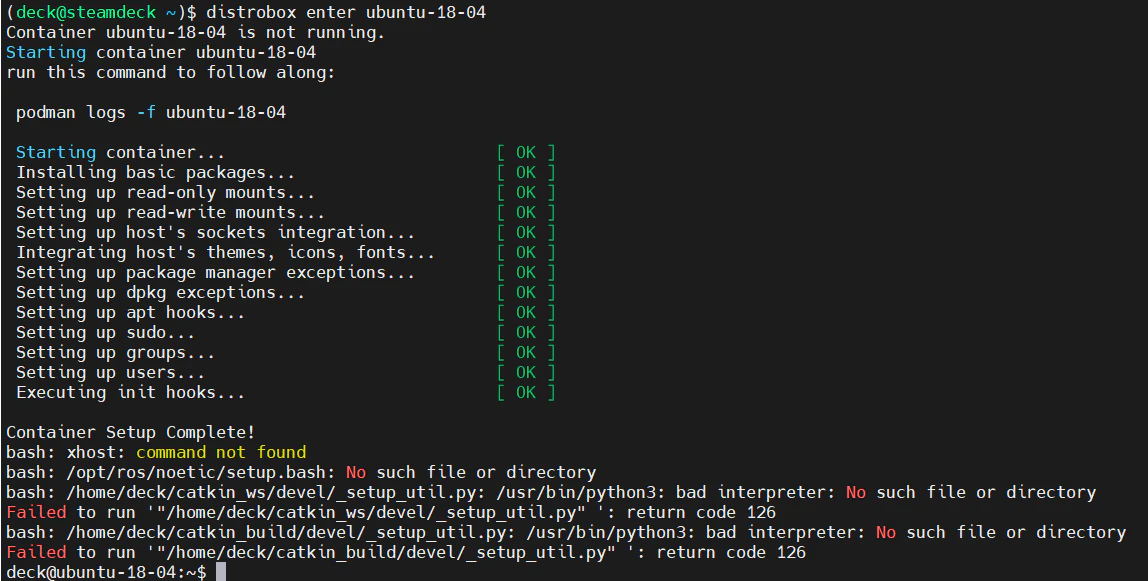Click the 'Setting up apt hooks...' line
The width and height of the screenshot is (1148, 581).
click(x=130, y=312)
